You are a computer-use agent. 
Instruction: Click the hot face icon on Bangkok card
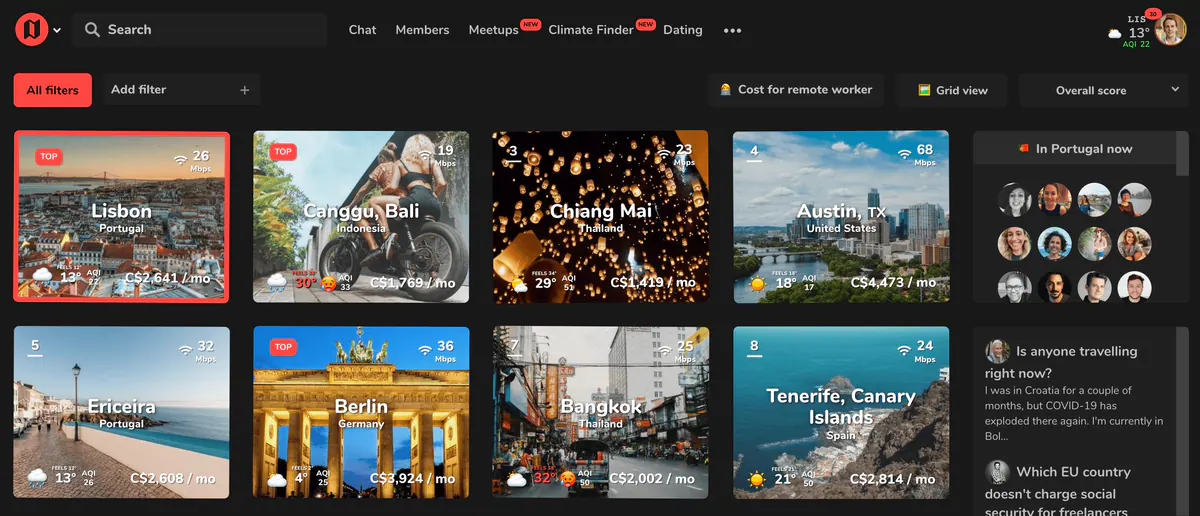[568, 479]
